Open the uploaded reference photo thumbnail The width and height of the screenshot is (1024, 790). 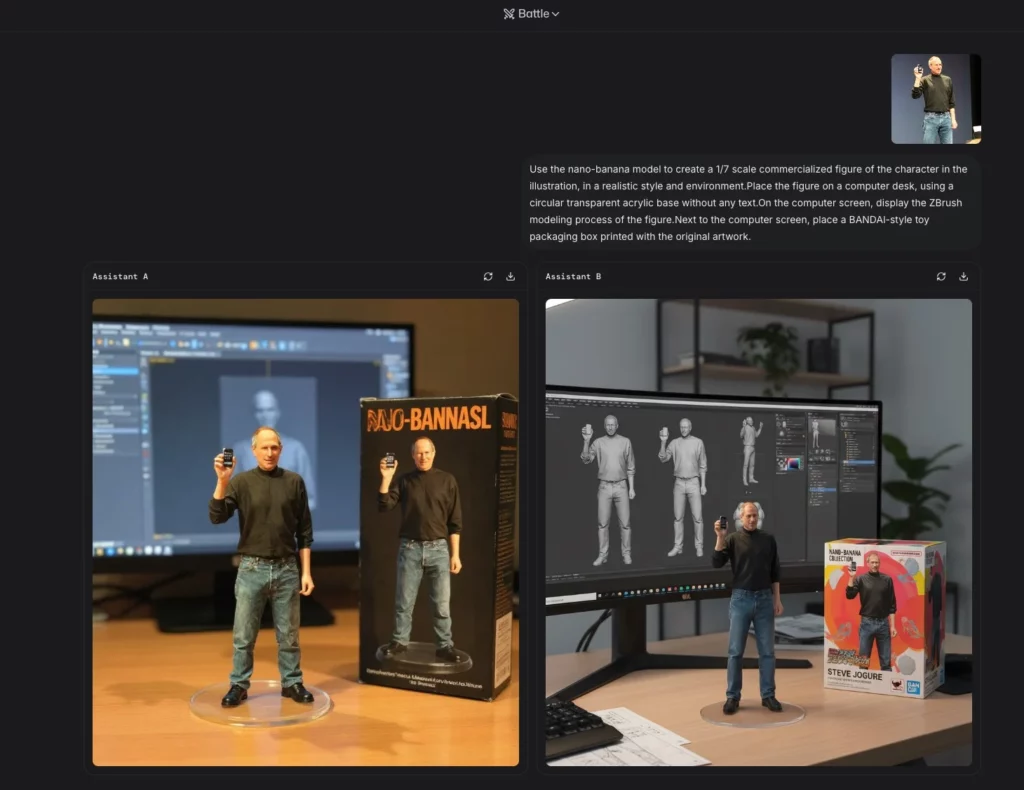[936, 99]
